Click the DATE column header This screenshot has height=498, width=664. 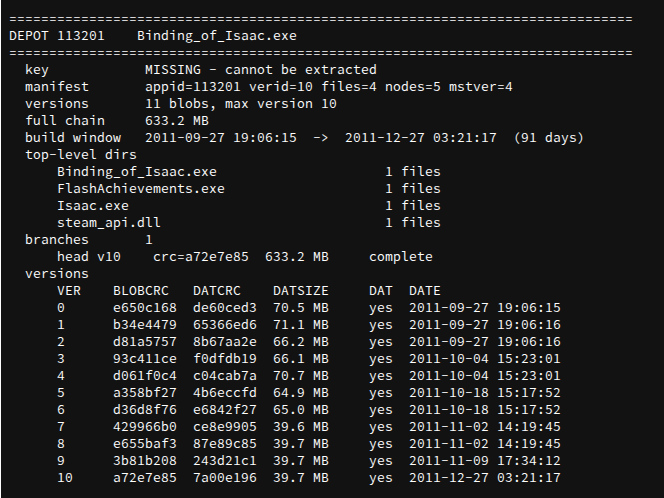click(x=425, y=291)
